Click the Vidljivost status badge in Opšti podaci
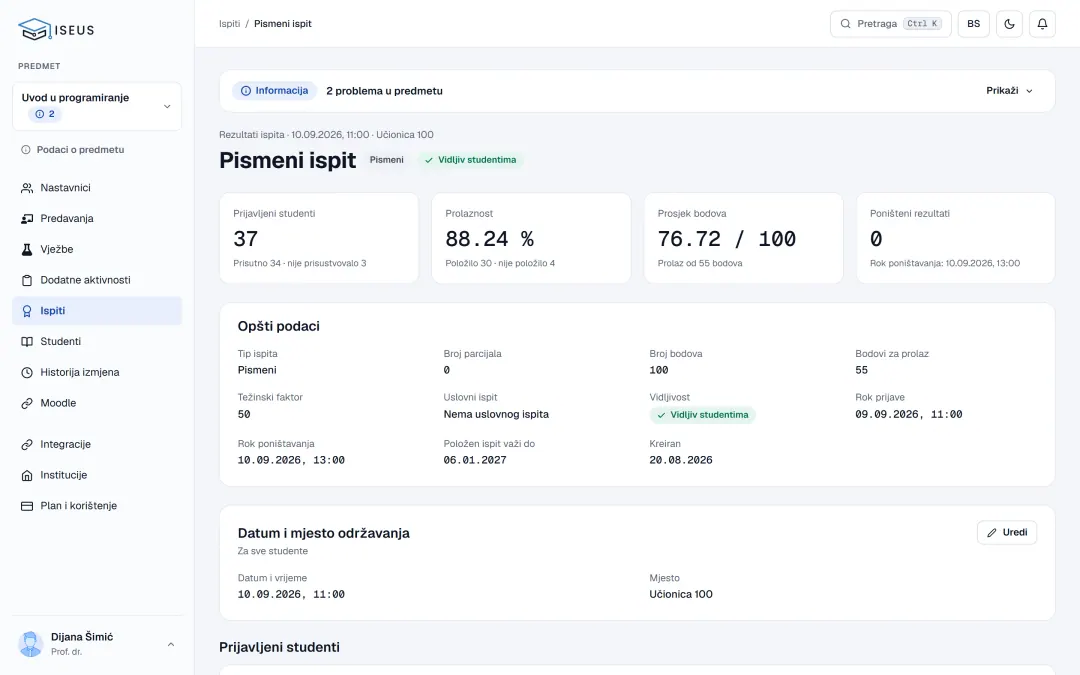The width and height of the screenshot is (1080, 675). click(703, 415)
